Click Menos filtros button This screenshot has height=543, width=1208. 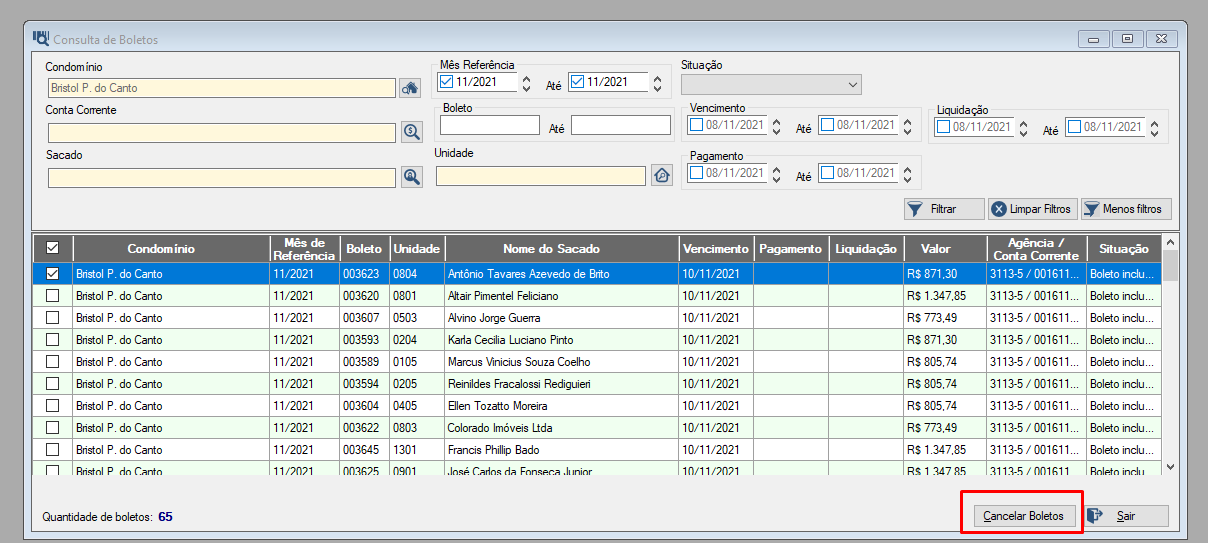tap(1125, 209)
